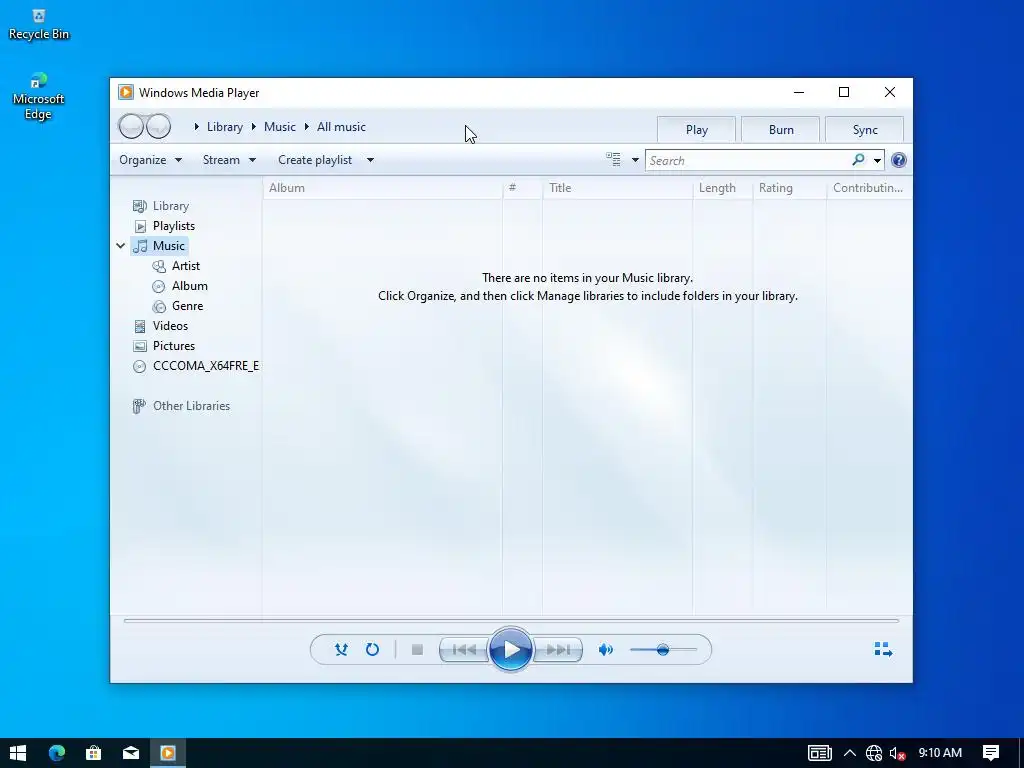Select the Recycle Bin desktop icon
1024x768 pixels.
point(39,25)
